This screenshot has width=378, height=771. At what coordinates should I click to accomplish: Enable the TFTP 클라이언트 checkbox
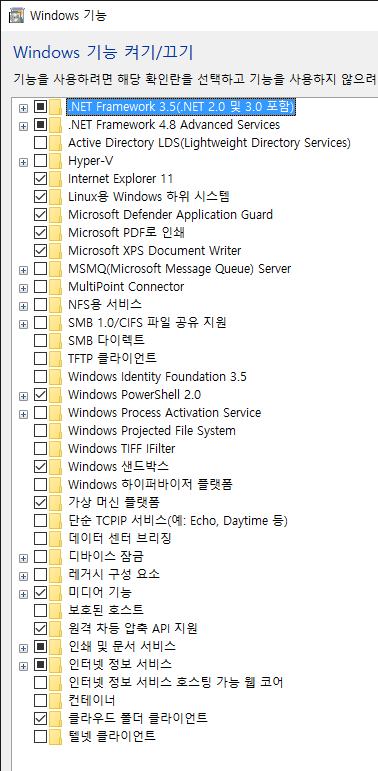click(40, 358)
